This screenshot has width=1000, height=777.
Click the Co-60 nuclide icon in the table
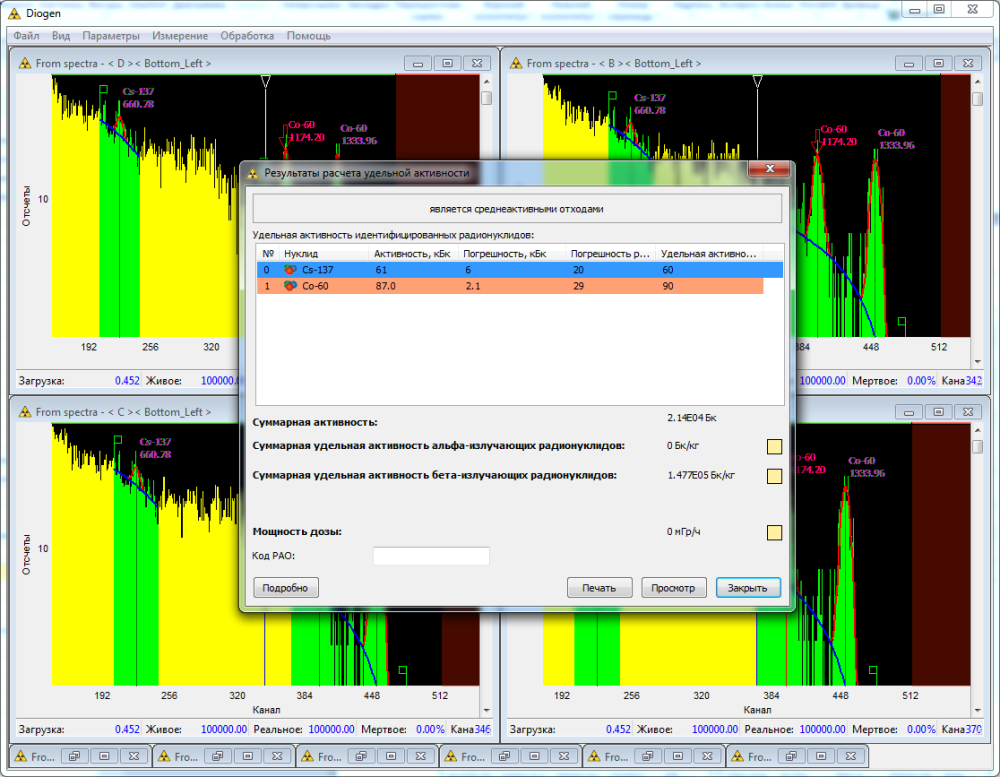pyautogui.click(x=290, y=286)
